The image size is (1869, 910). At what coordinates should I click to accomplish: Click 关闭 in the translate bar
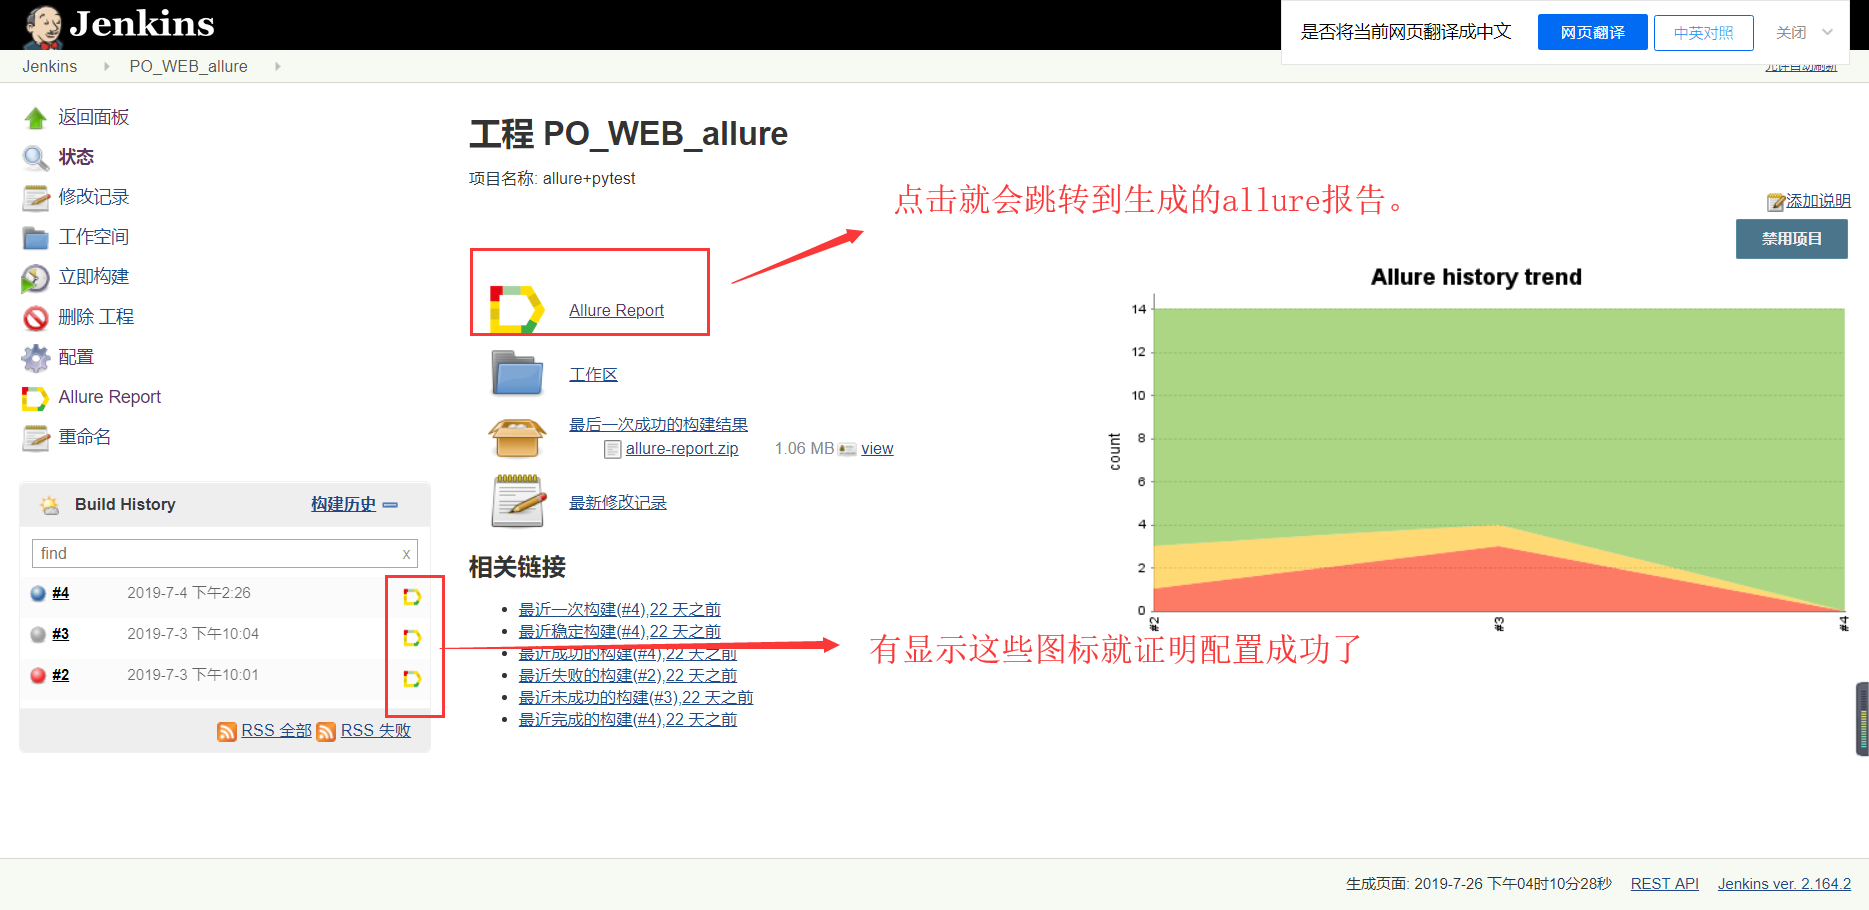[x=1791, y=33]
